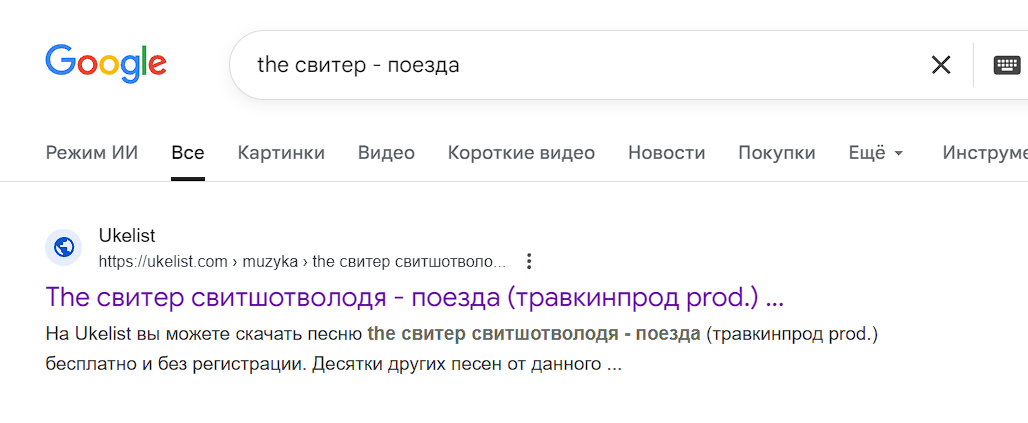
Task: Go to the Картинки tab
Action: [281, 153]
